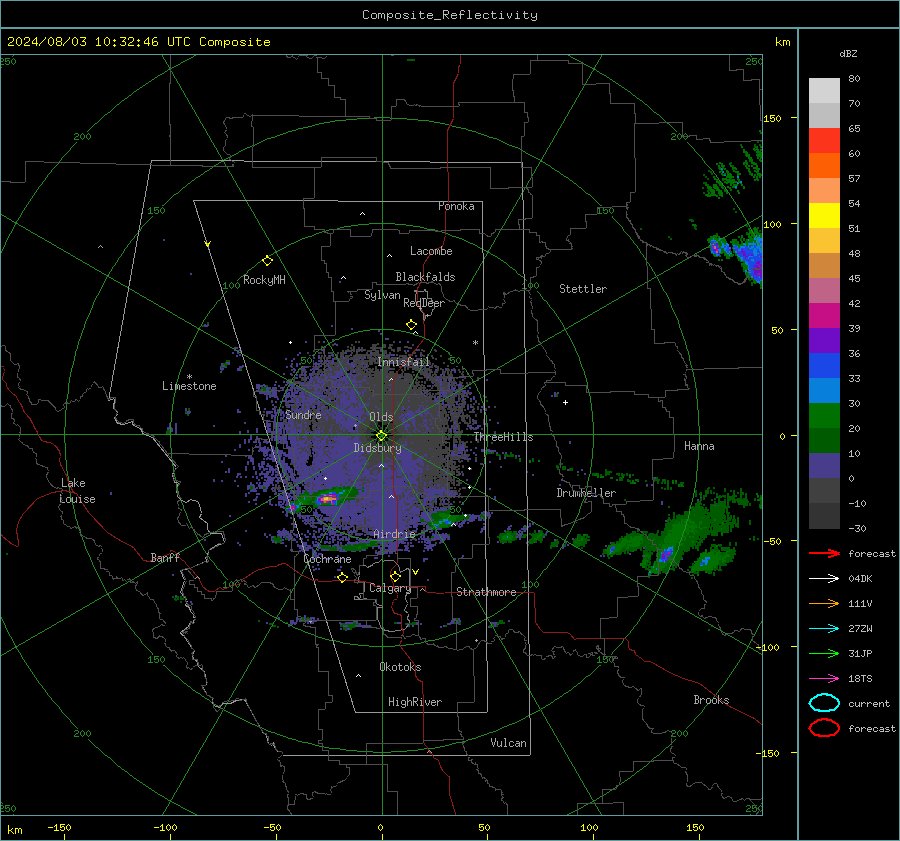This screenshot has width=900, height=841.
Task: Click the Banff label
Action: tap(165, 558)
